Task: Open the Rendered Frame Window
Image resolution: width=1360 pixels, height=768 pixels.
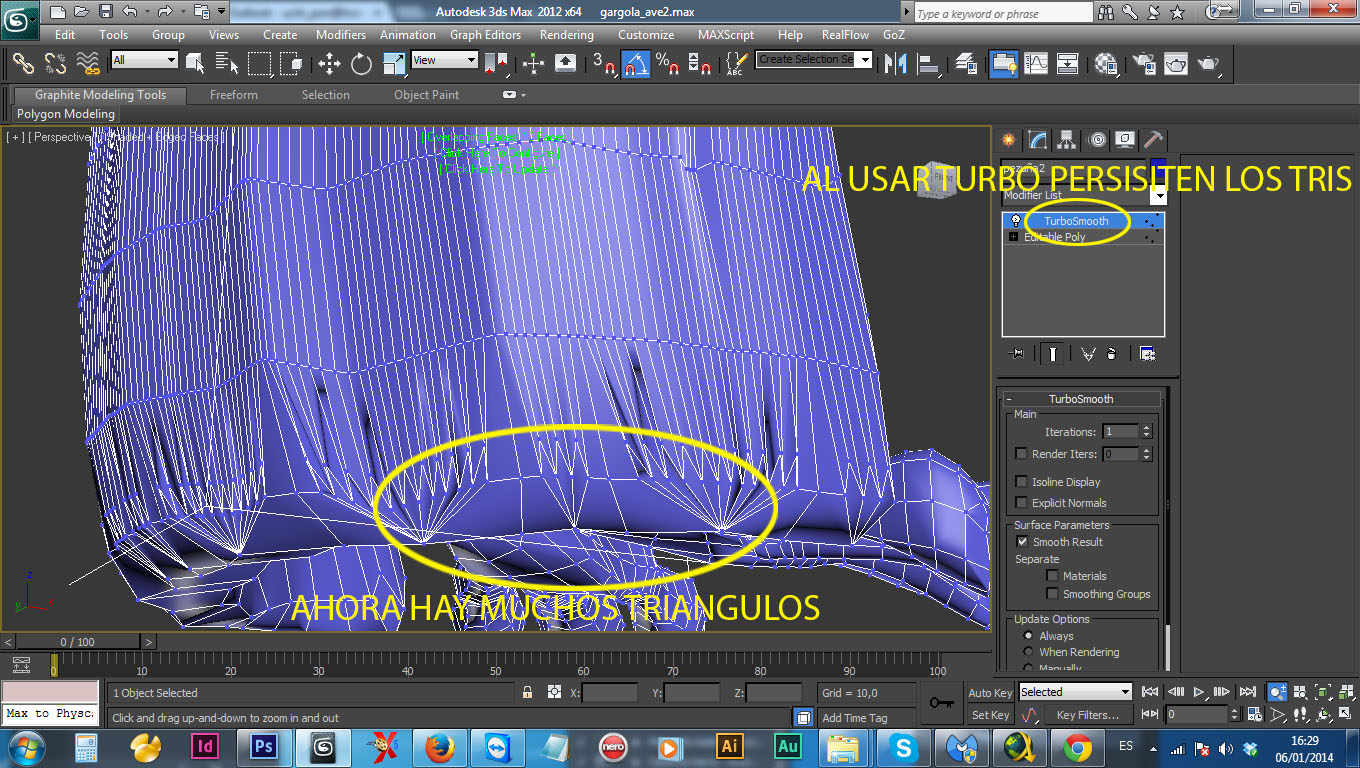Action: click(x=1176, y=63)
